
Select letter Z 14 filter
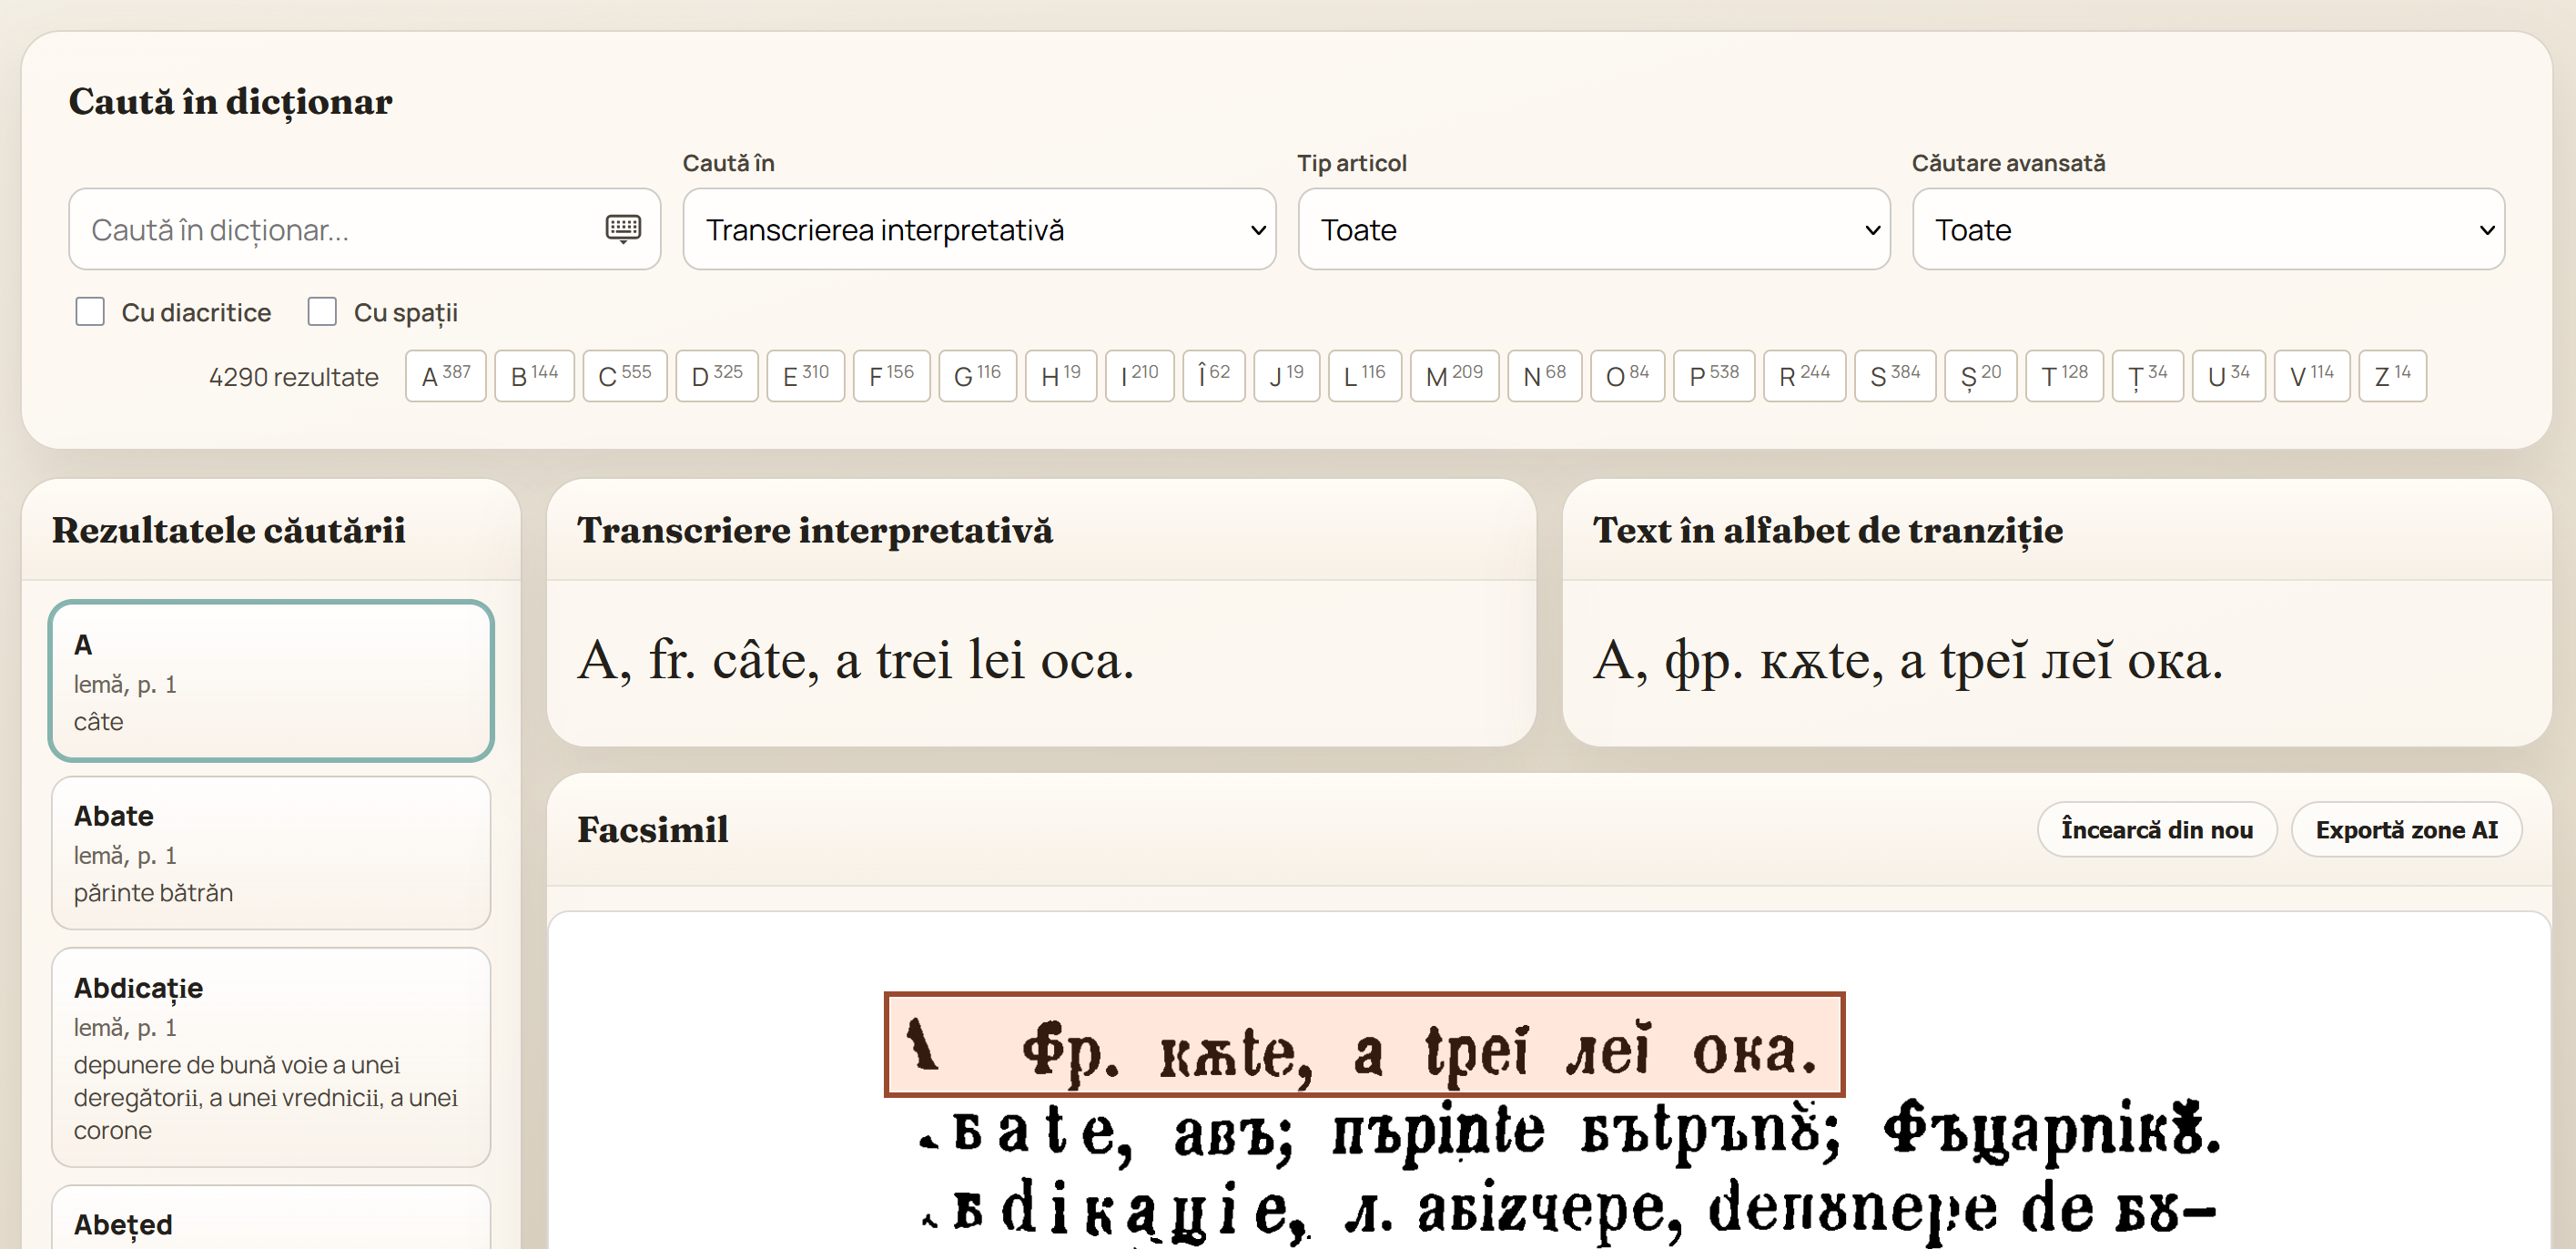click(x=2393, y=376)
